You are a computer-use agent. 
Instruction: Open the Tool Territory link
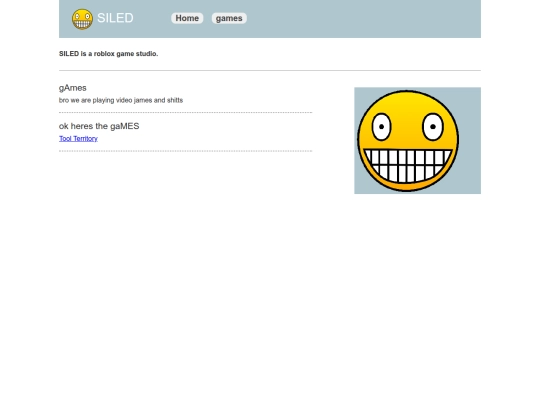pos(78,138)
